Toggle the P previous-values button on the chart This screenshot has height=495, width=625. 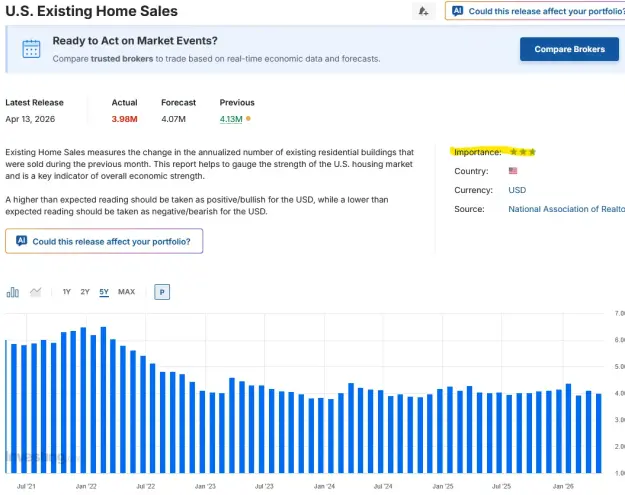pos(162,292)
